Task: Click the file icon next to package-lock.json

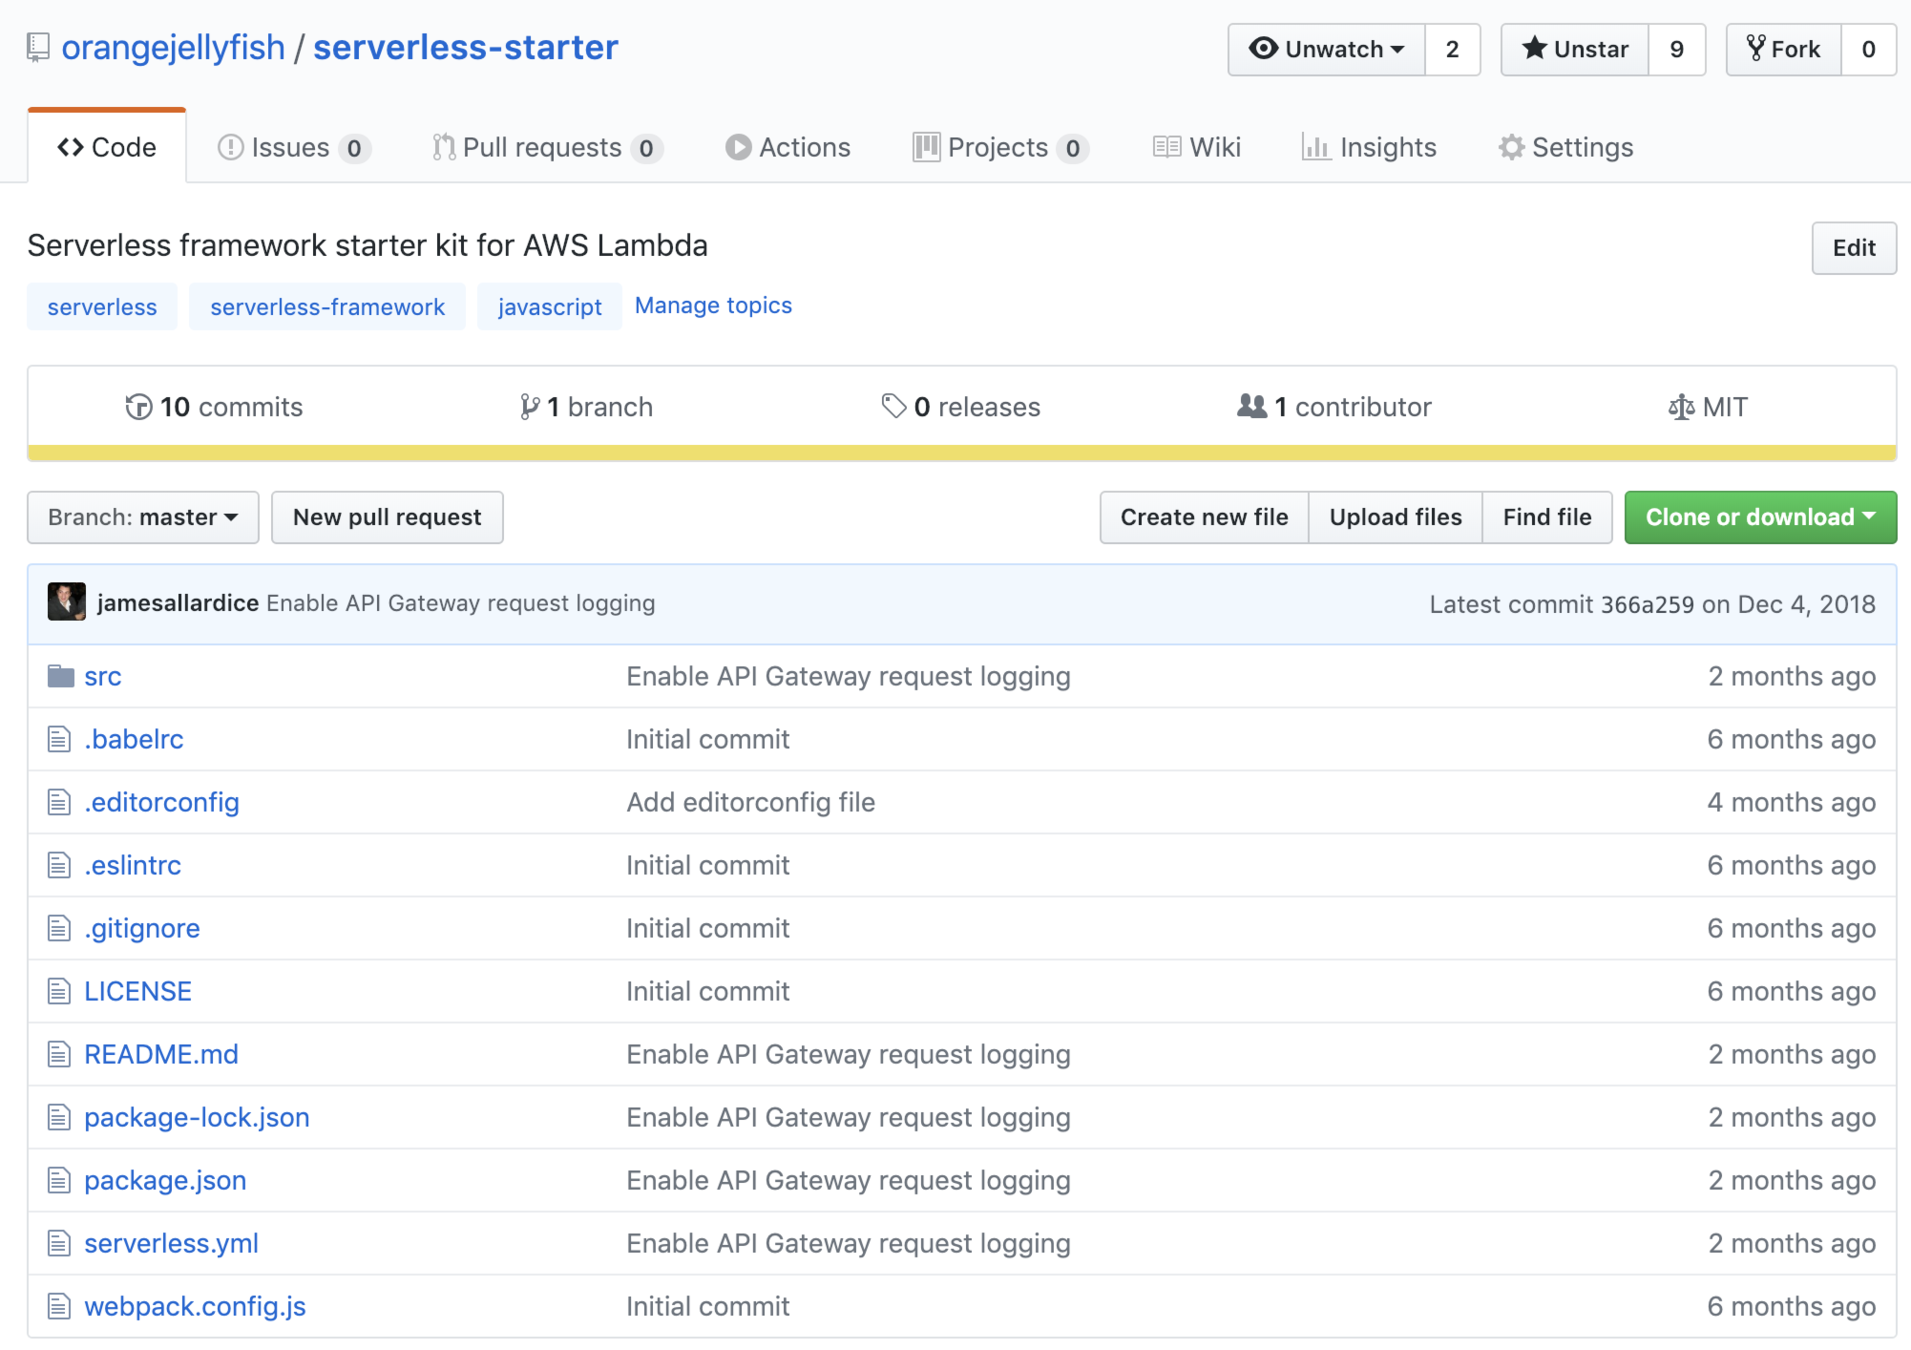Action: tap(59, 1118)
